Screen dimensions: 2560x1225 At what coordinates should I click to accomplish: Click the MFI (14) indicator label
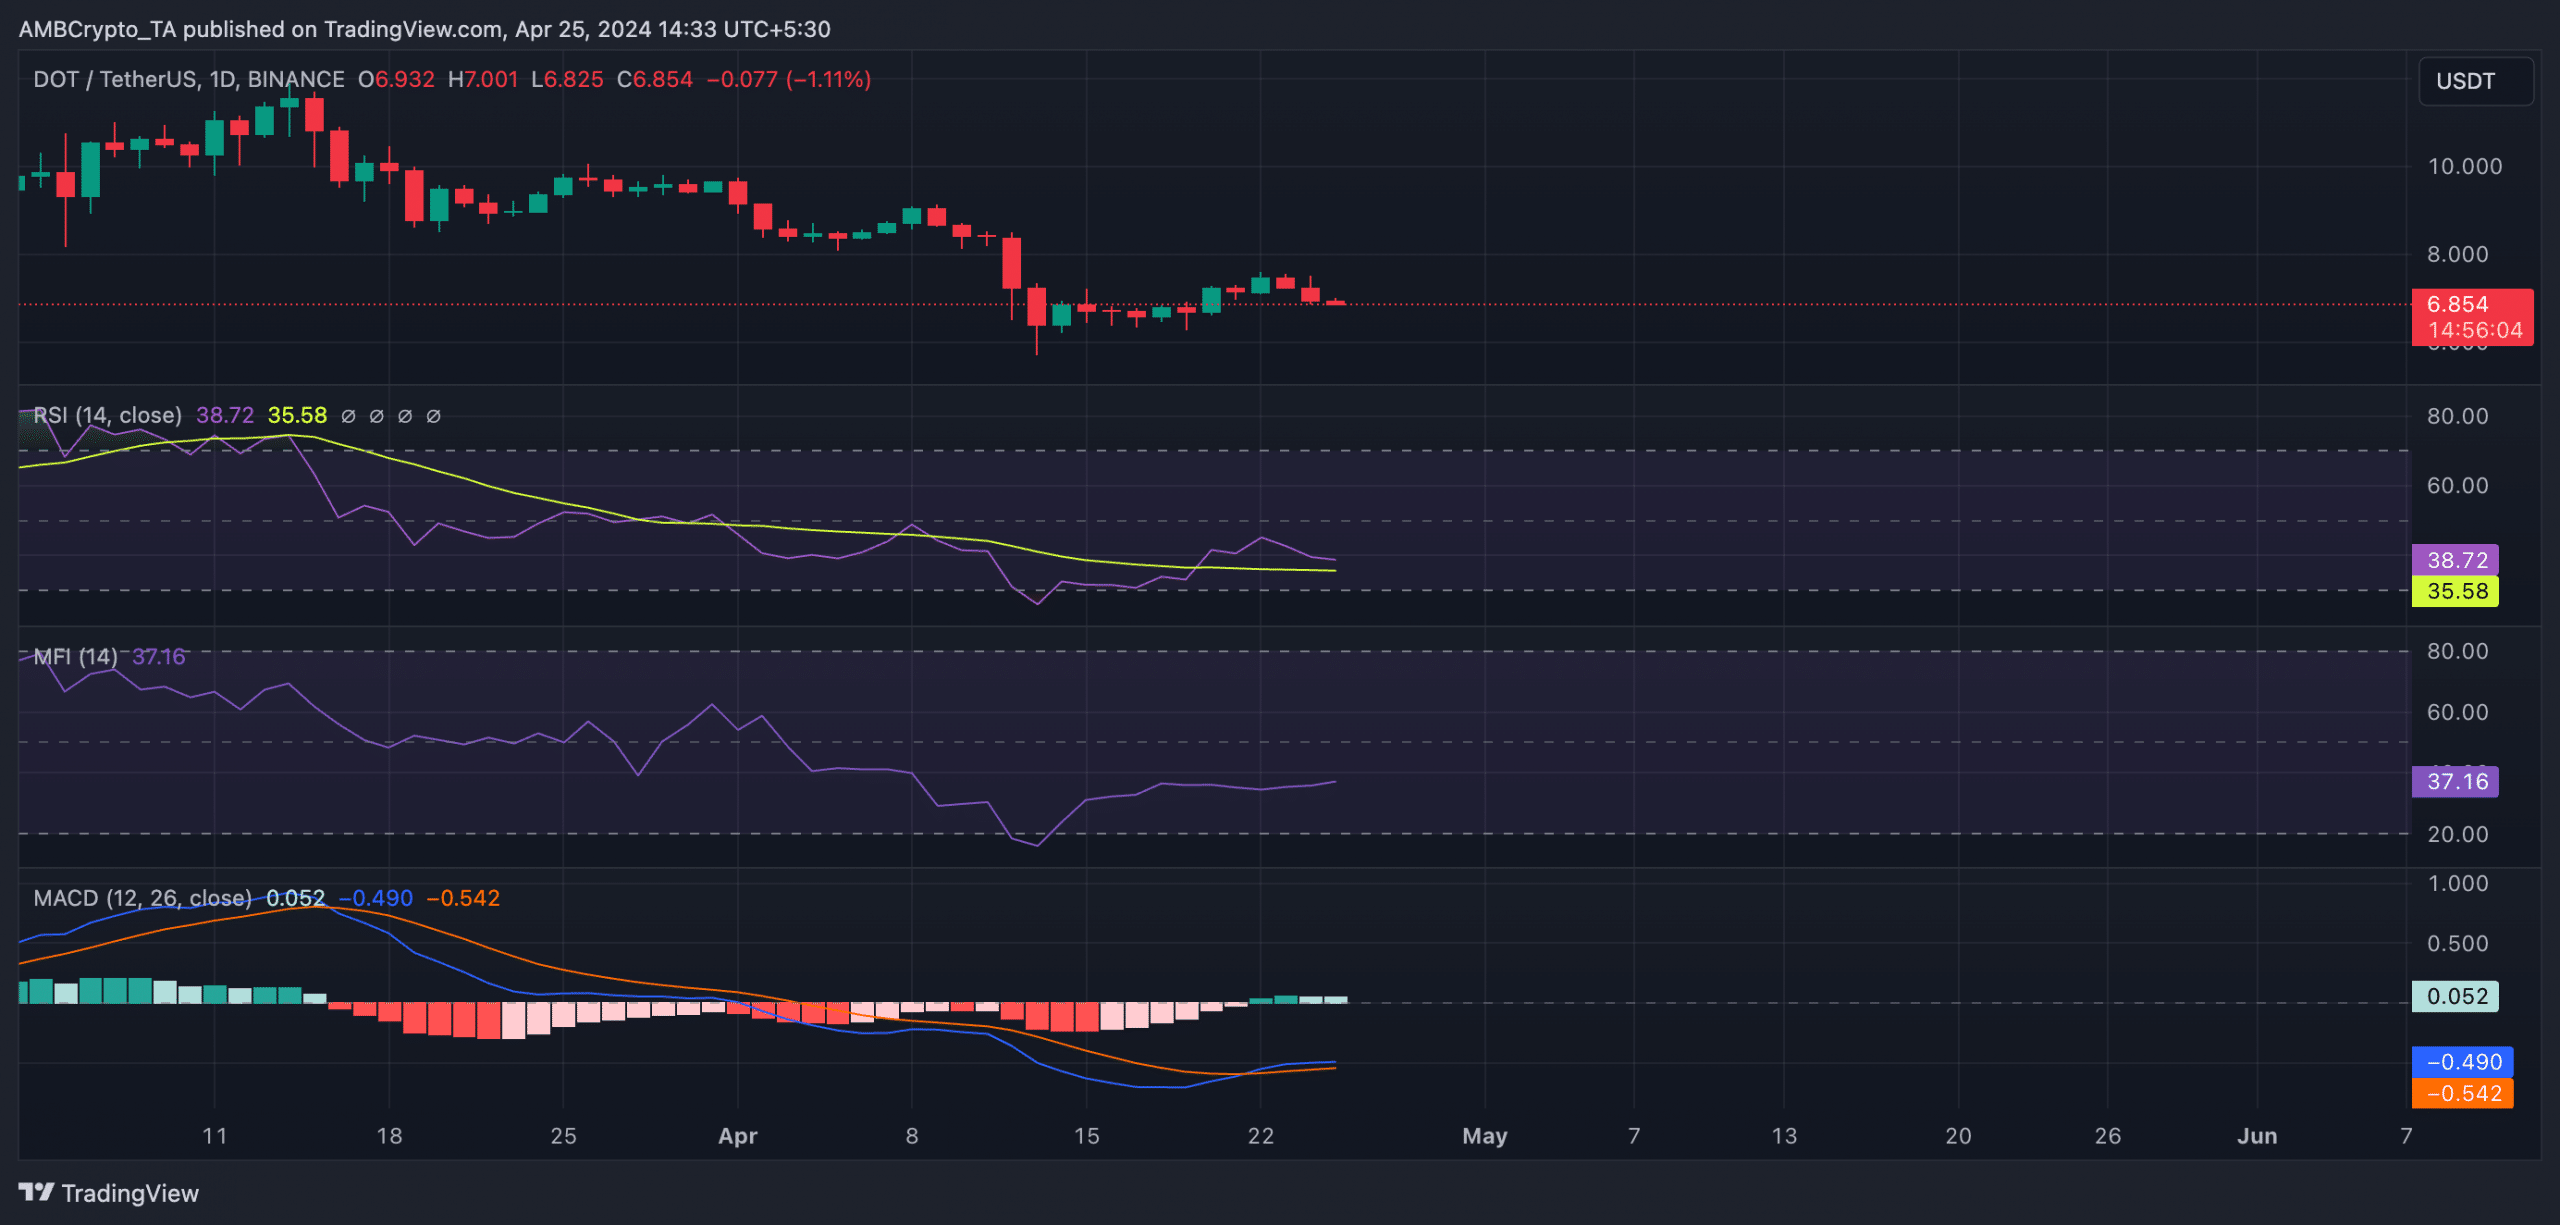tap(75, 656)
